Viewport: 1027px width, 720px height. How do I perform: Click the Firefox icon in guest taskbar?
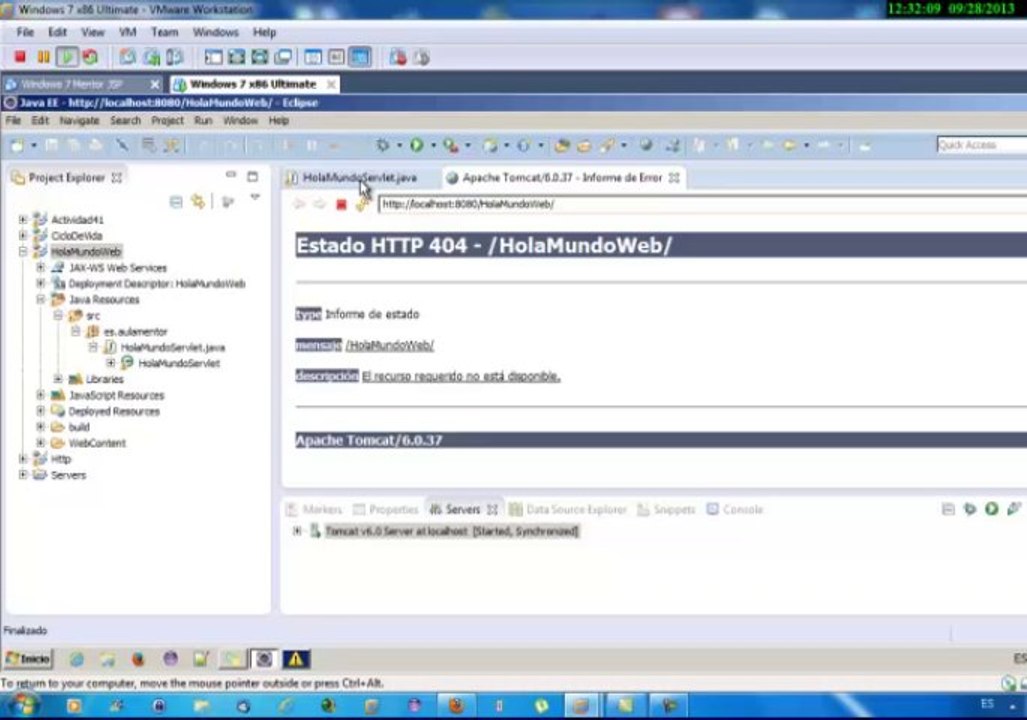138,659
